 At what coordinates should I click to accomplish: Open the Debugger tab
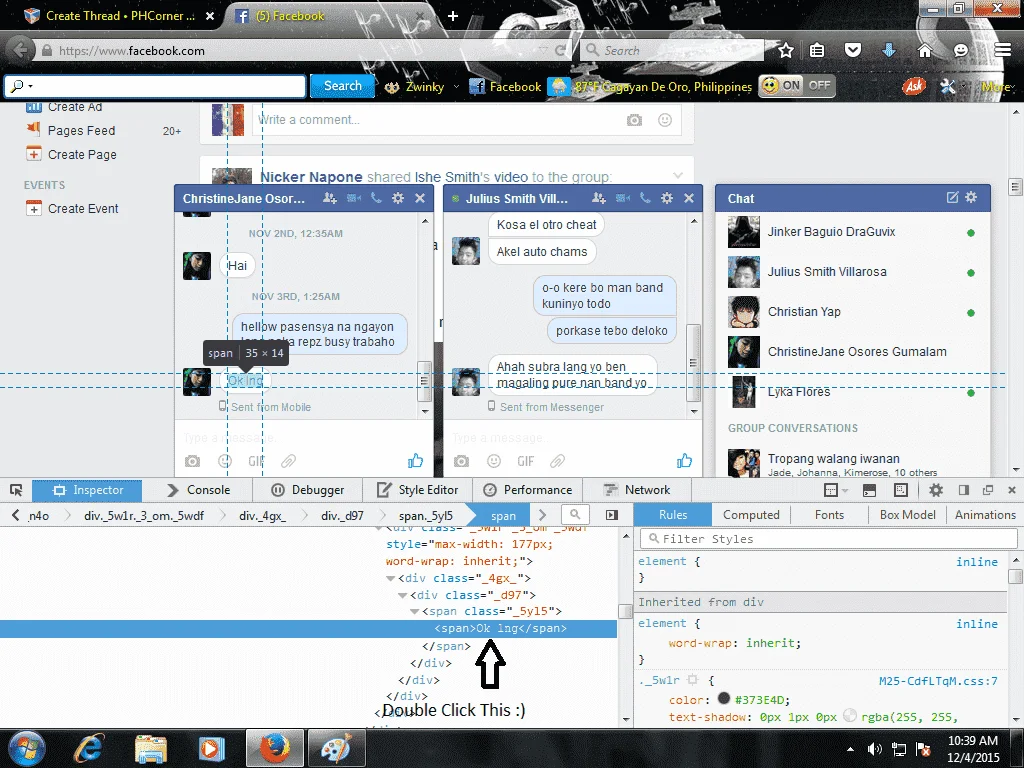point(307,490)
